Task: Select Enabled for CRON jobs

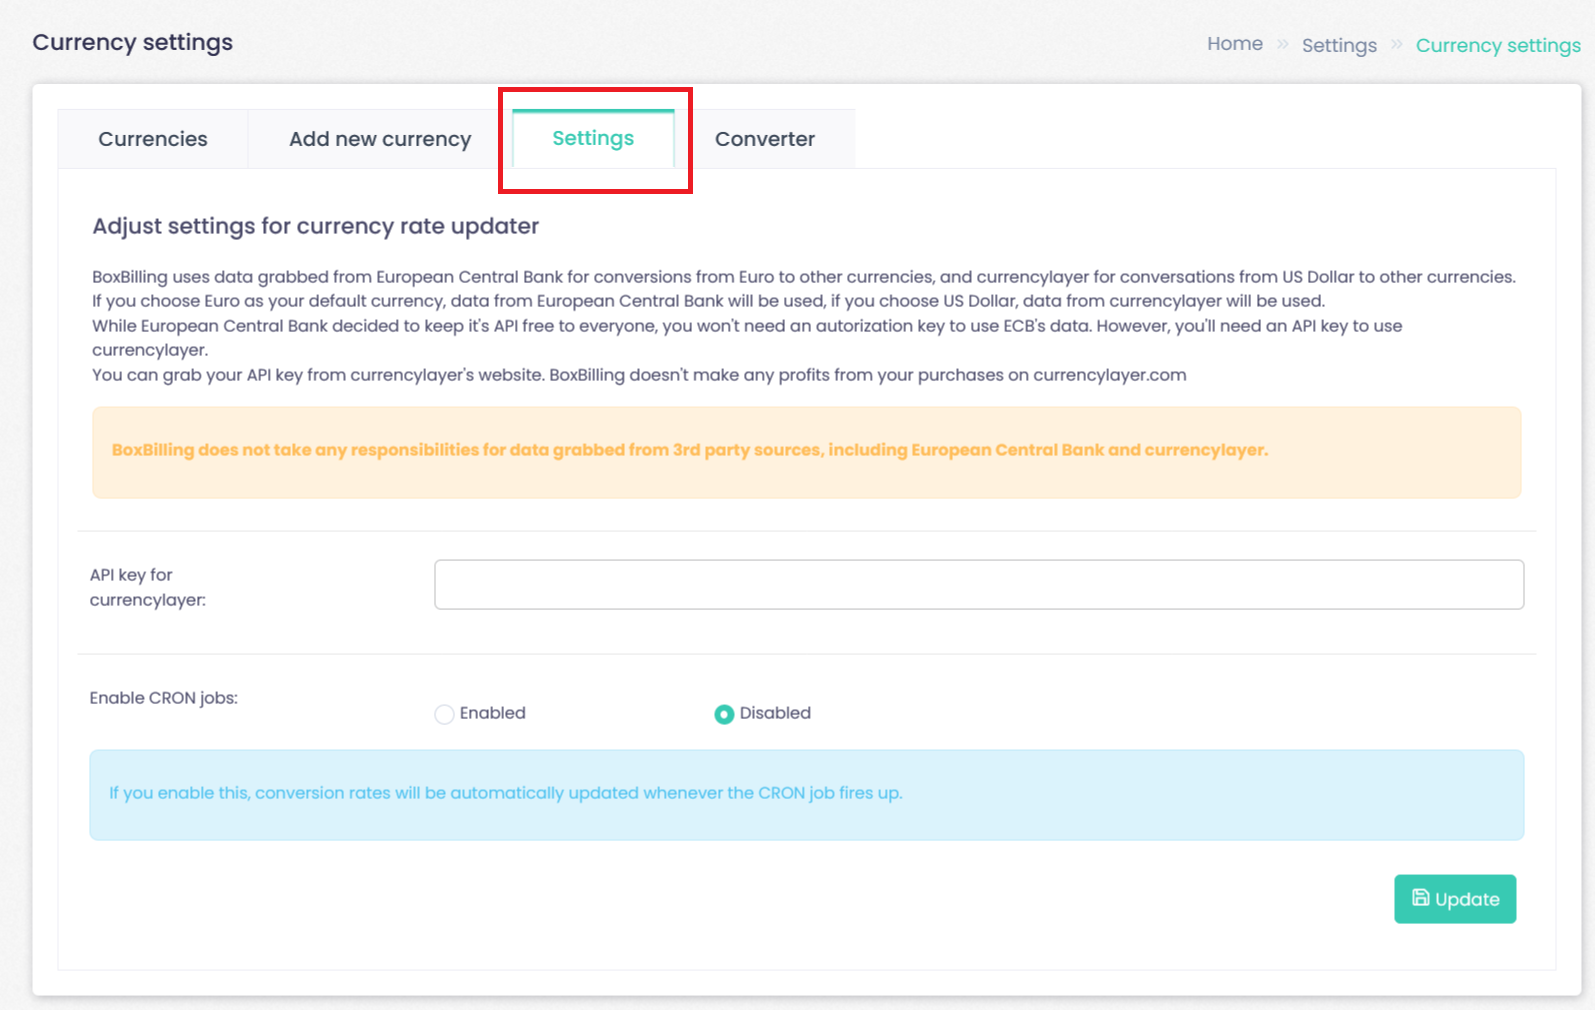Action: click(x=444, y=714)
